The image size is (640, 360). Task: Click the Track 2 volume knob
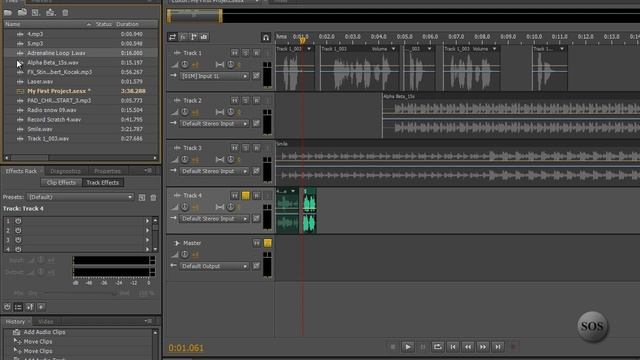[x=185, y=112]
